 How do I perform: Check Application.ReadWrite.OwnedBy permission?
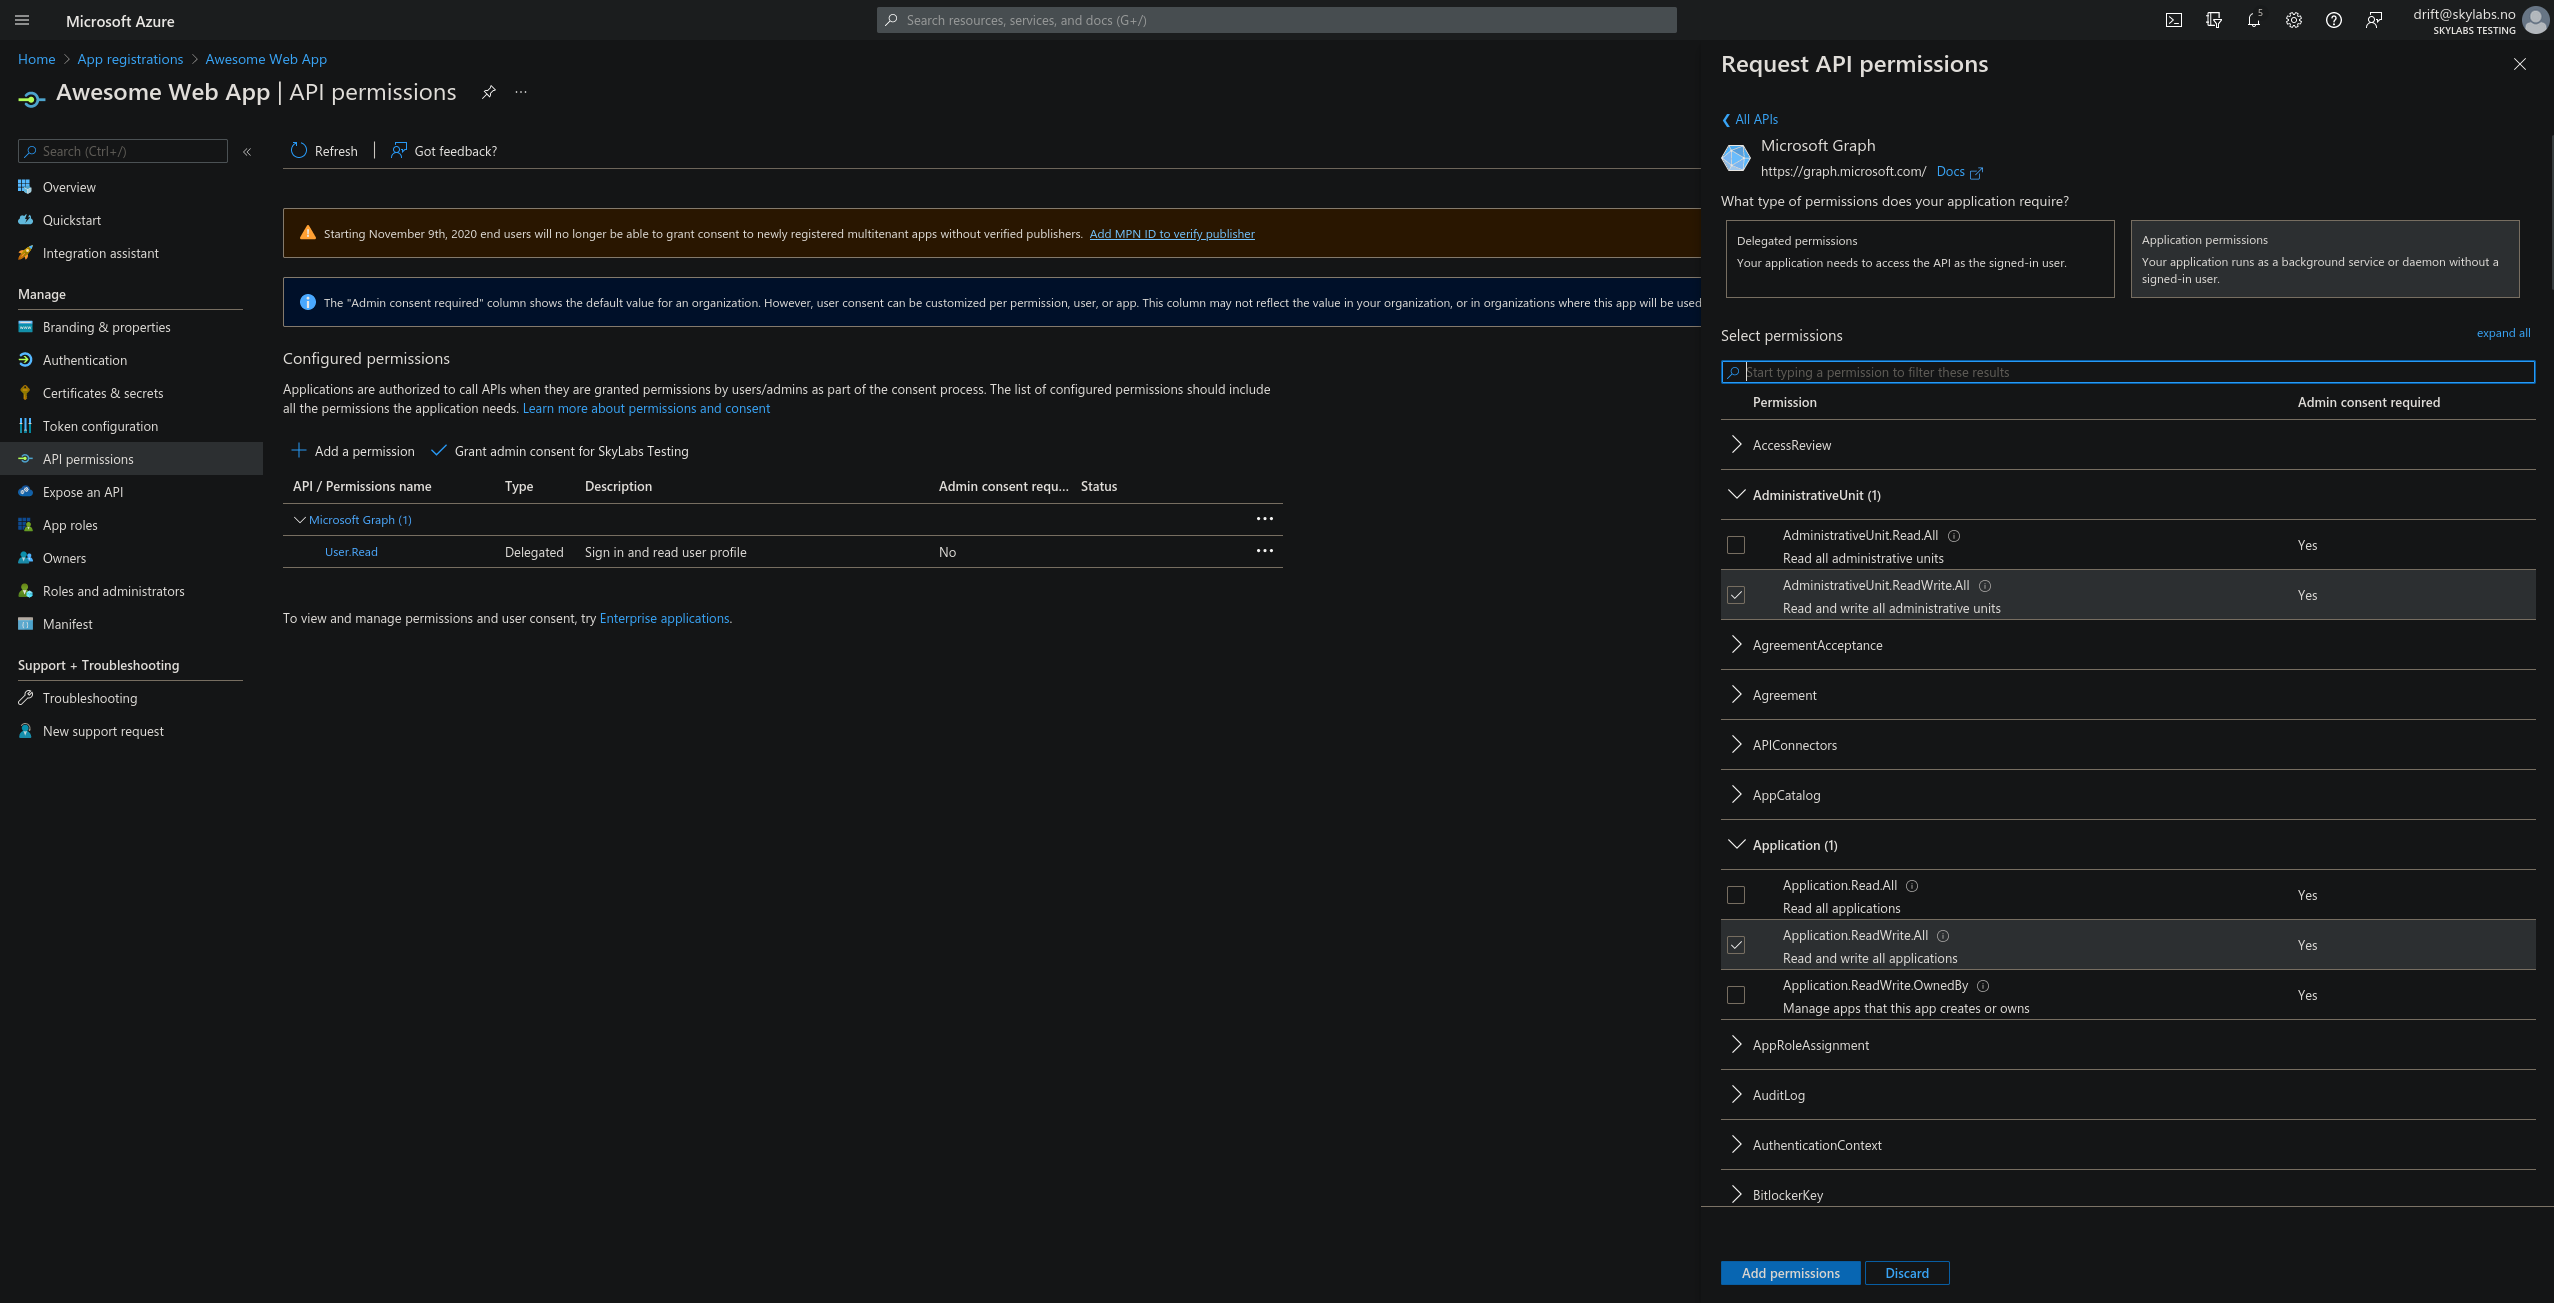click(1736, 995)
